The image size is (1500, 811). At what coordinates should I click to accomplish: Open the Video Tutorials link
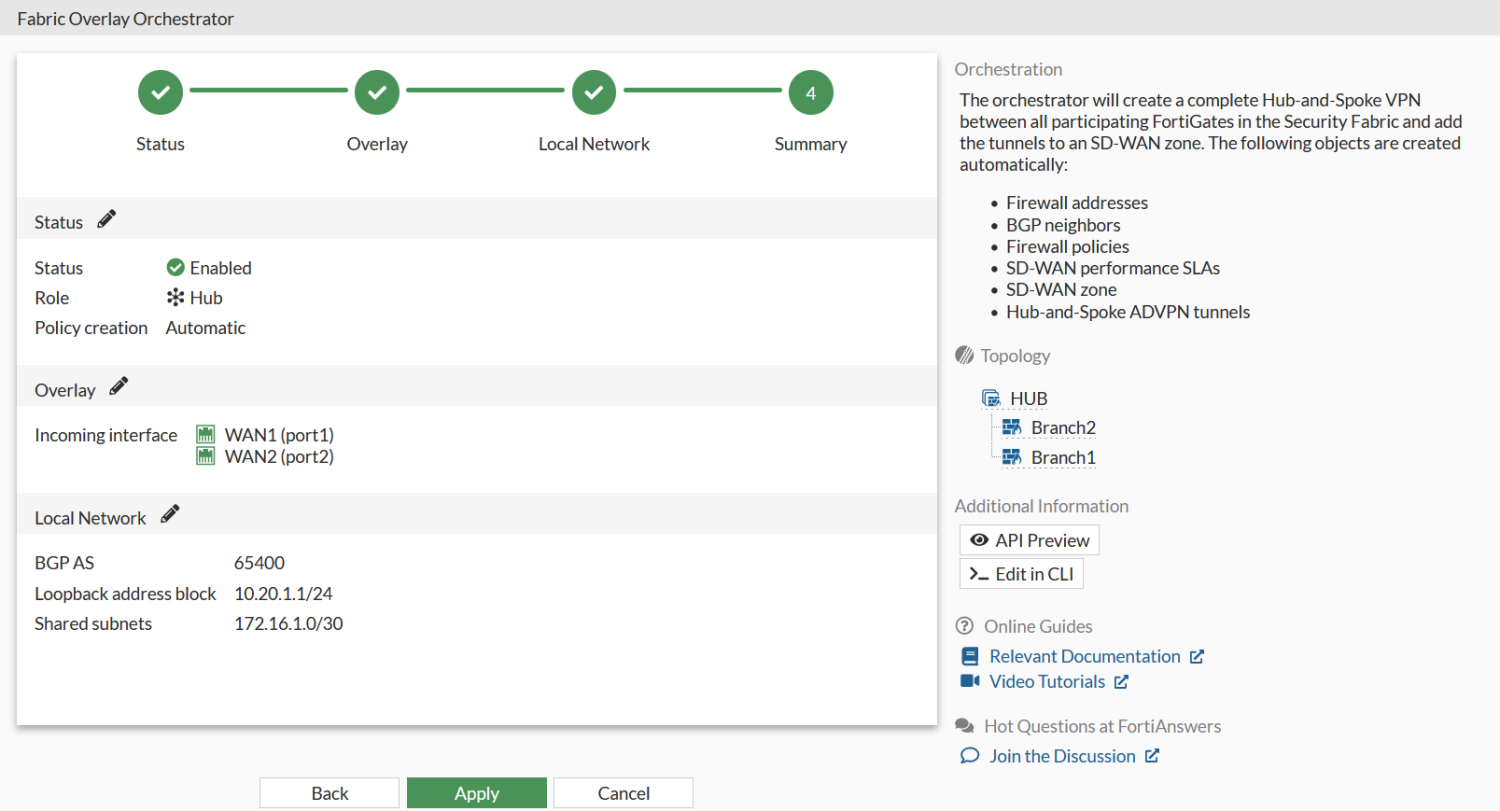(x=1046, y=681)
